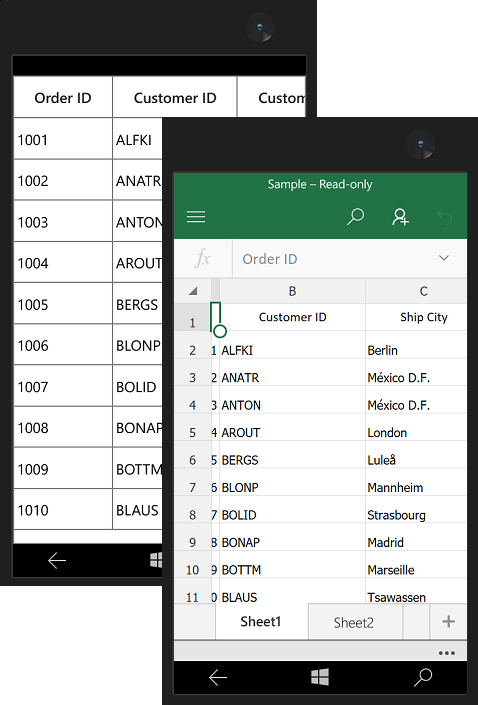Select BOLID cell in rear grid
The height and width of the screenshot is (705, 478).
(x=138, y=386)
